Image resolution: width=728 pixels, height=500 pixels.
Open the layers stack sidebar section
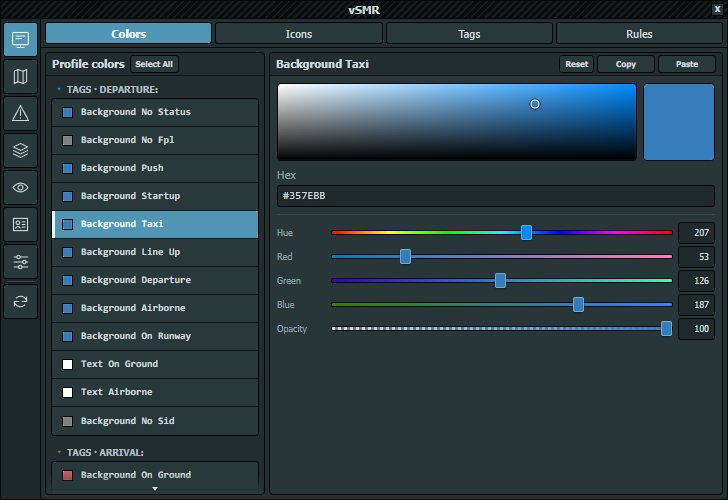click(x=20, y=150)
